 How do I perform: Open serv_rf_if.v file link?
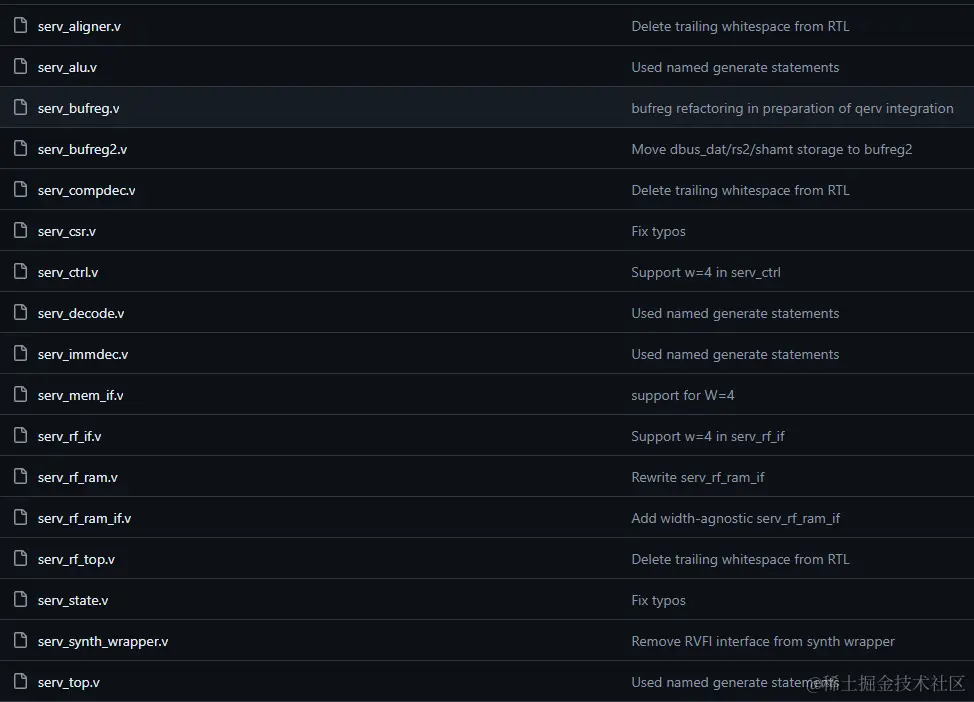pos(69,436)
